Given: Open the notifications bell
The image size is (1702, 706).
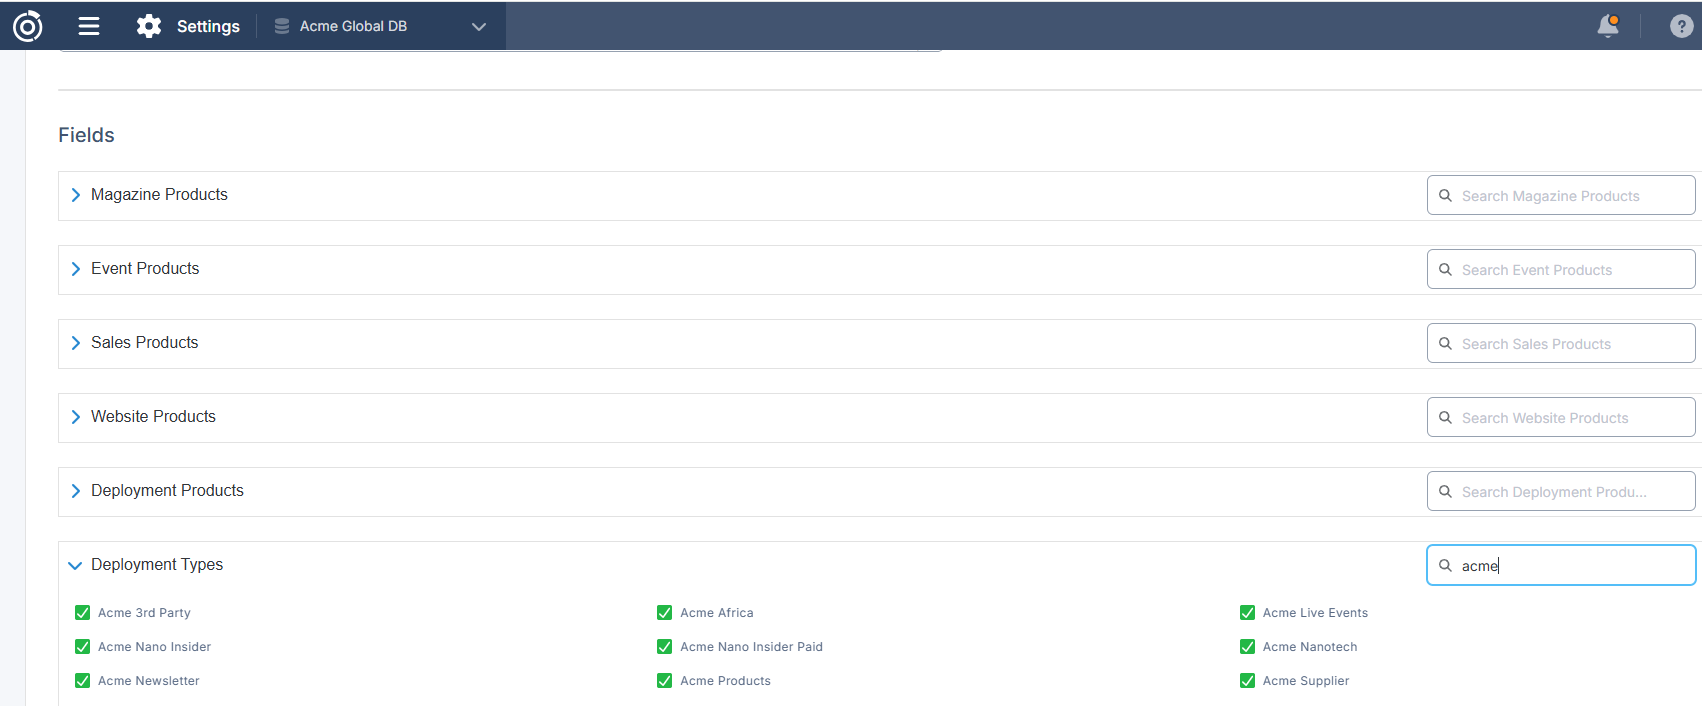Looking at the screenshot, I should click(1608, 26).
